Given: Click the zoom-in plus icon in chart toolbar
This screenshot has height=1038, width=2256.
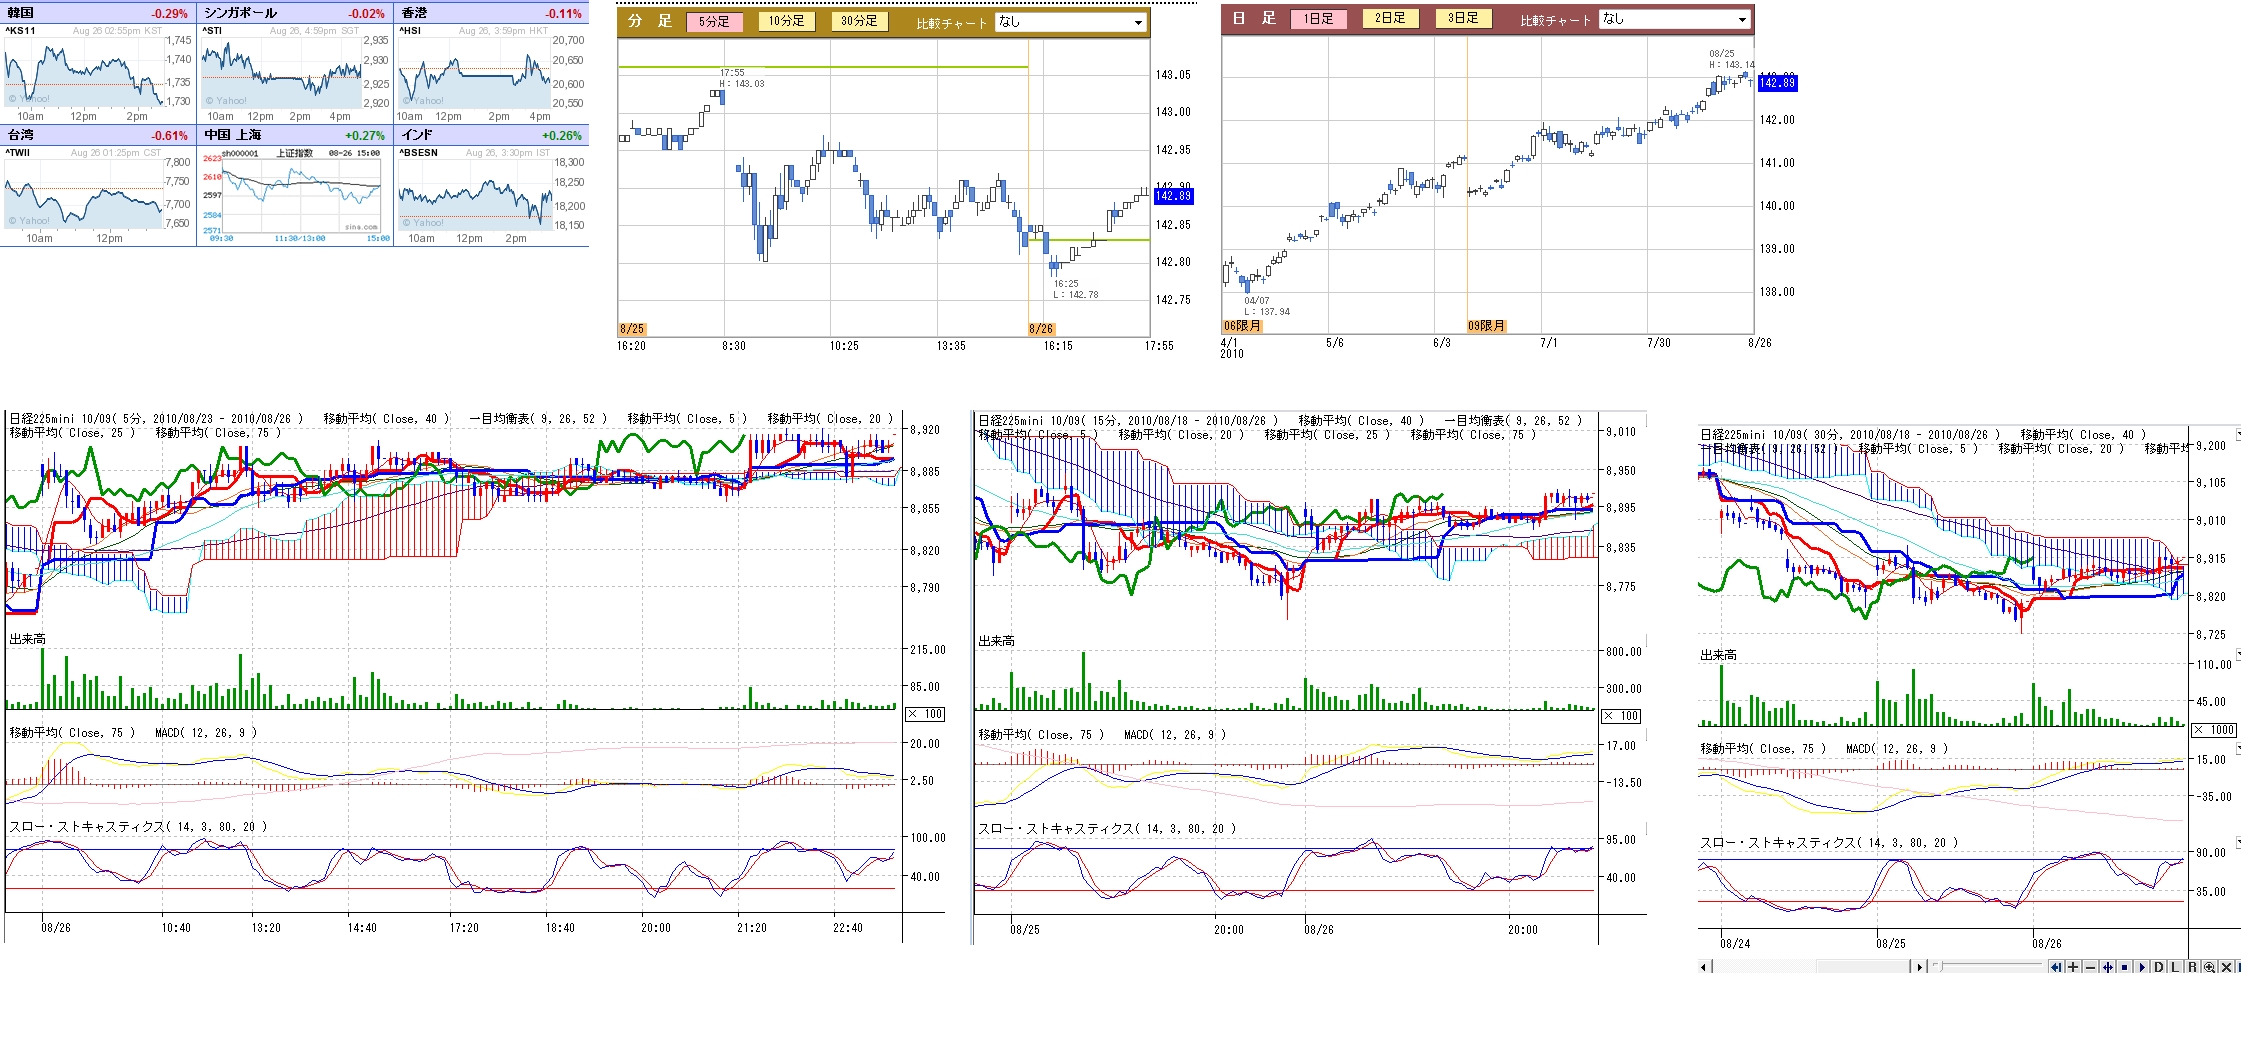Looking at the screenshot, I should [2073, 967].
